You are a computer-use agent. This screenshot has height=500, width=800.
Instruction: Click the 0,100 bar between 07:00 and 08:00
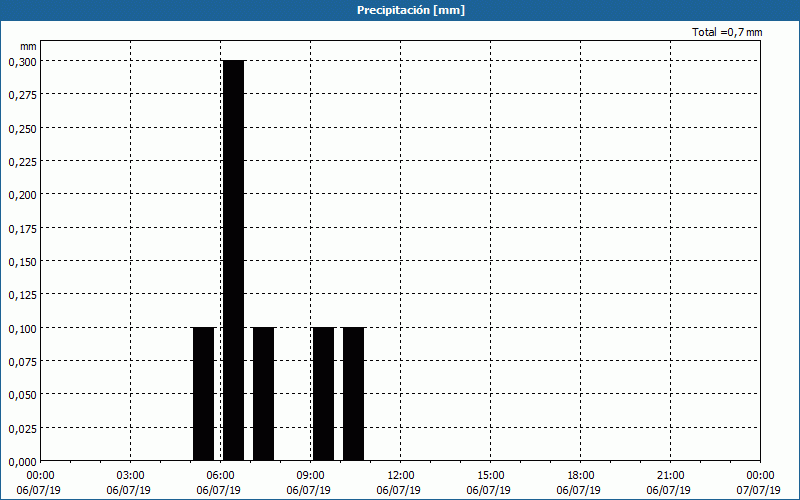pos(264,394)
